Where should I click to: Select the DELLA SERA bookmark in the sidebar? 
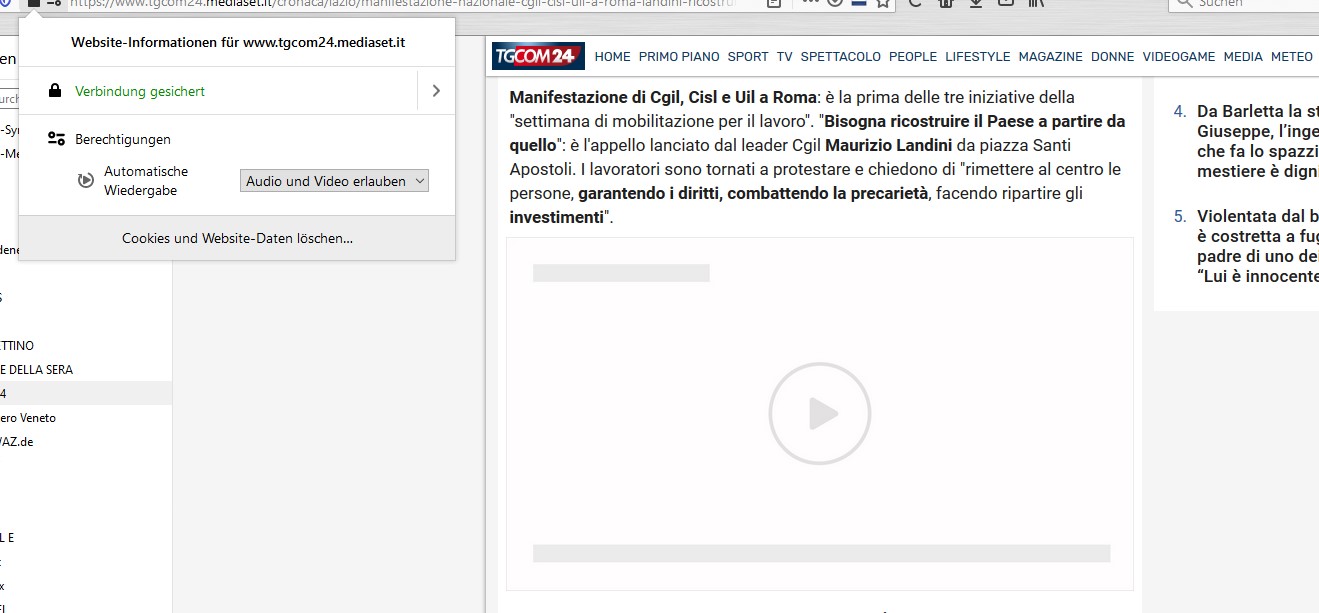pos(36,370)
